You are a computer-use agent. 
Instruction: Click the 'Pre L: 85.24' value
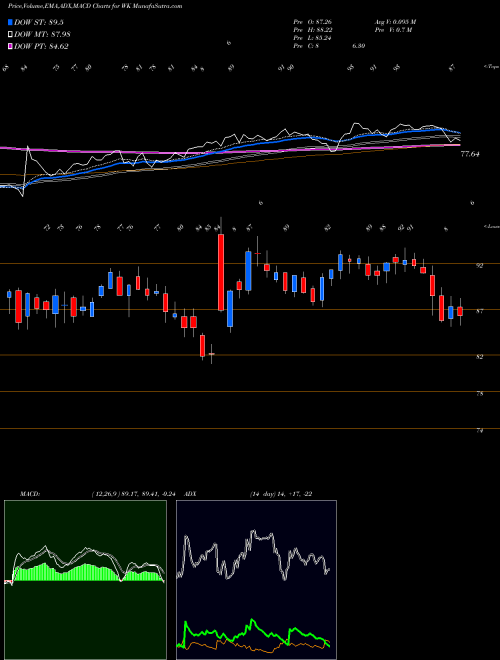point(314,38)
